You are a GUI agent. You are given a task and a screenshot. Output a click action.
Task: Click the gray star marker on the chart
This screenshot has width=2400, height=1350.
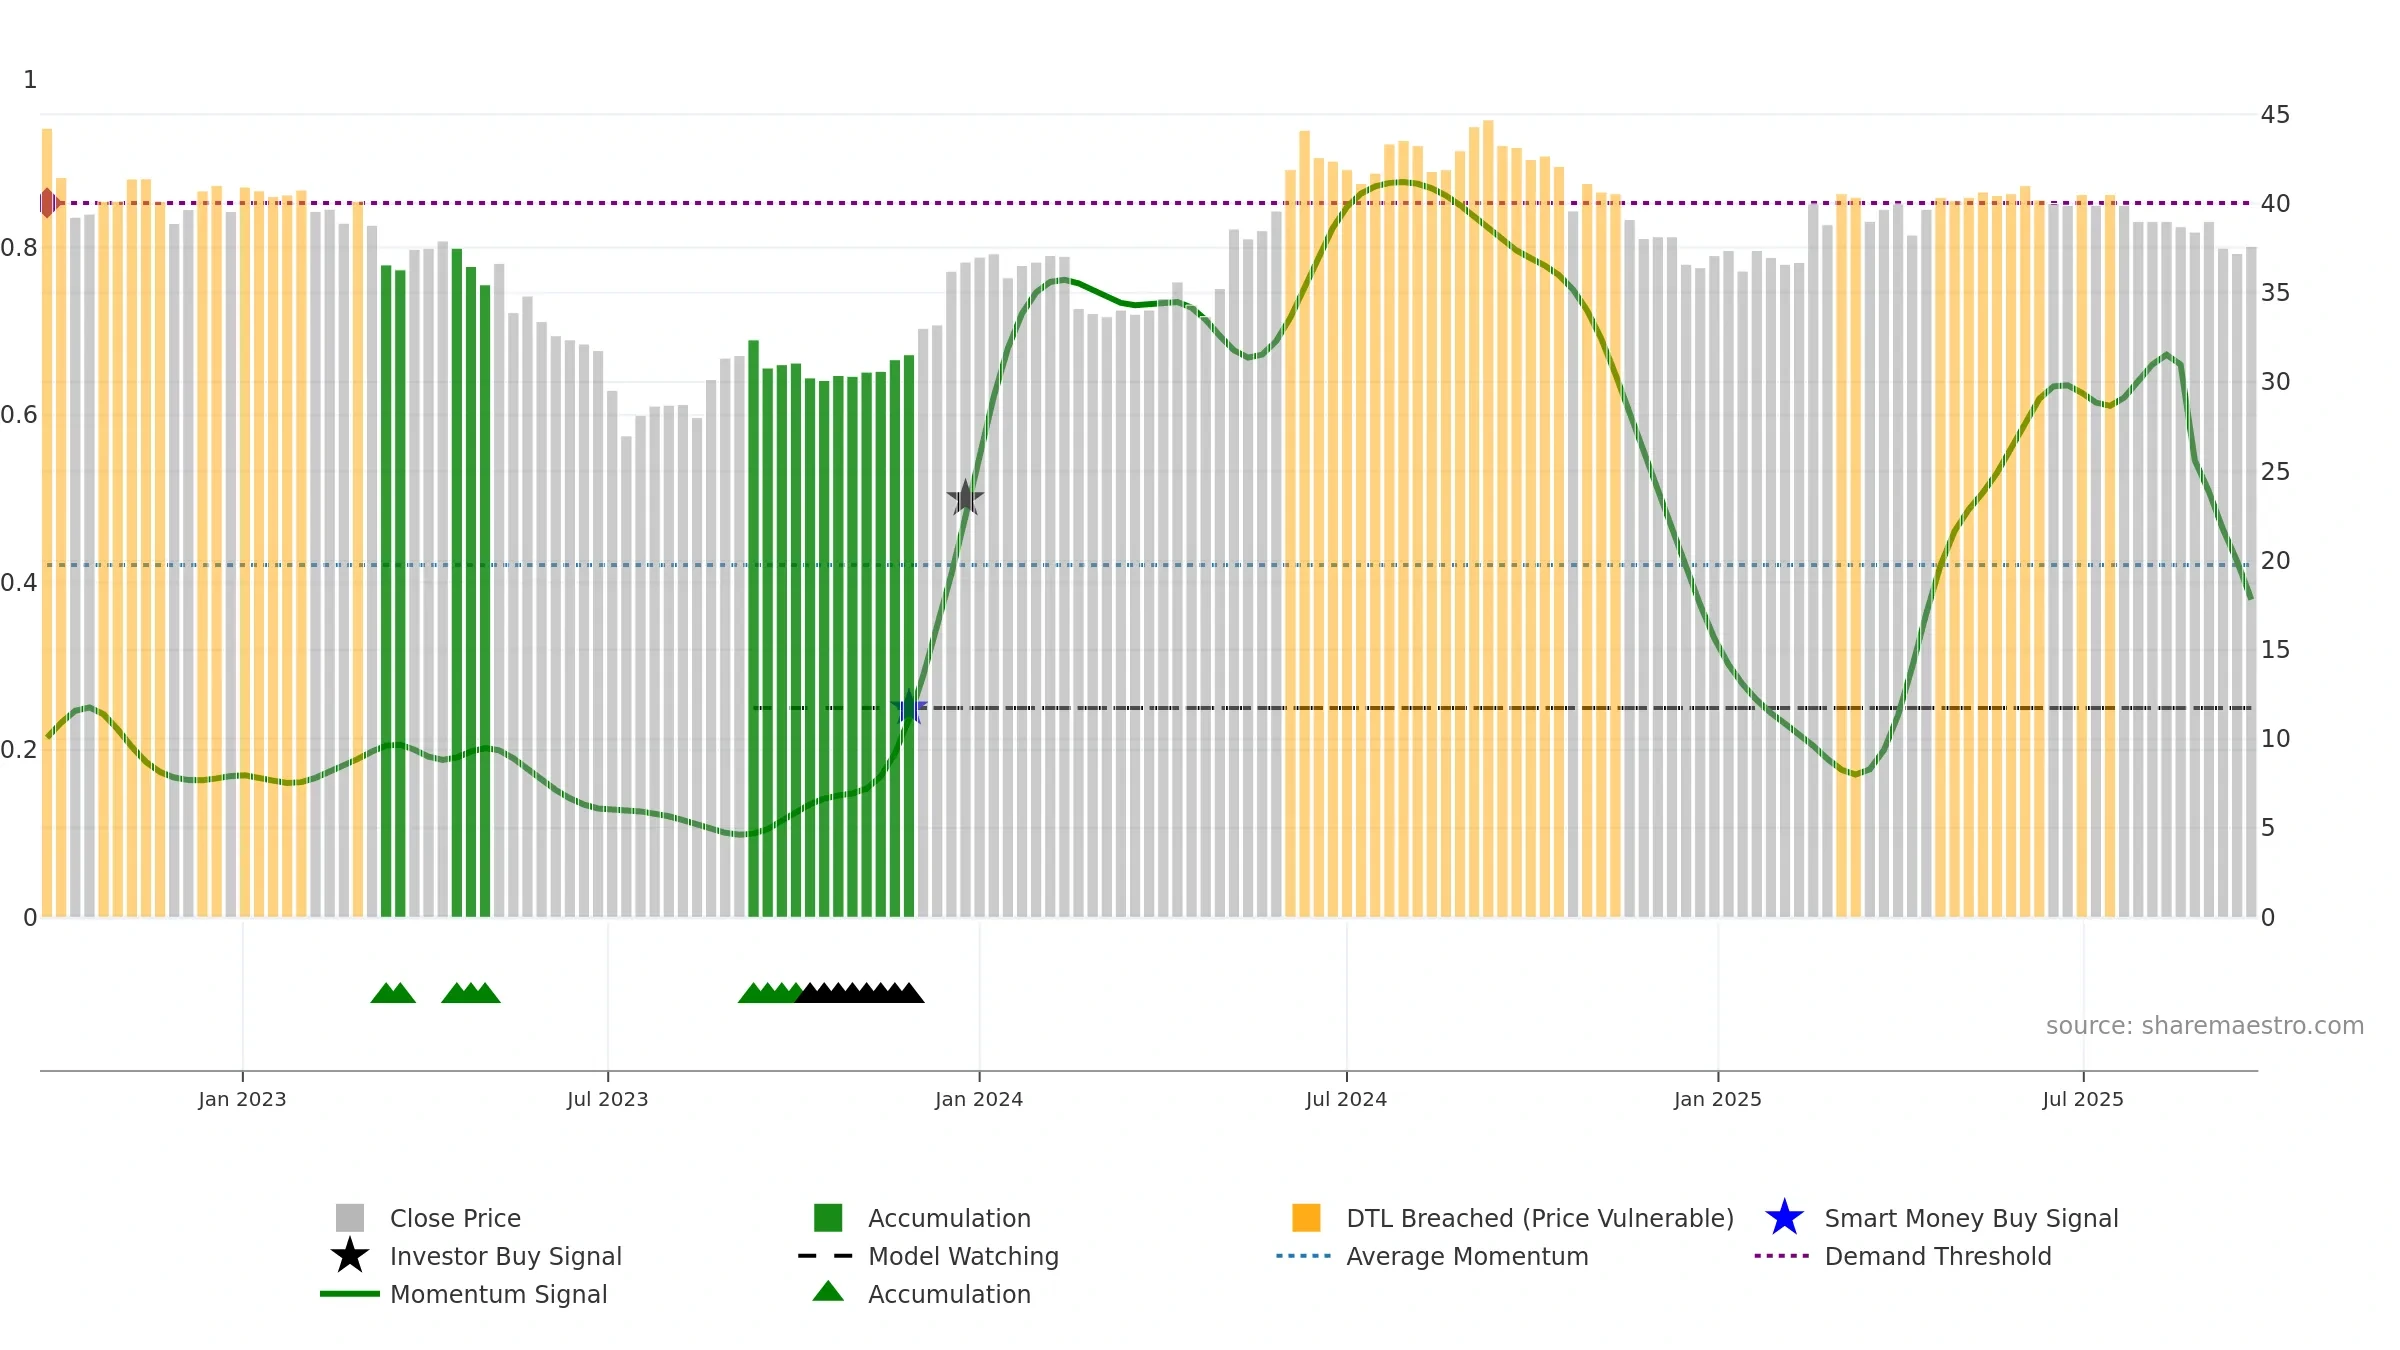point(965,498)
